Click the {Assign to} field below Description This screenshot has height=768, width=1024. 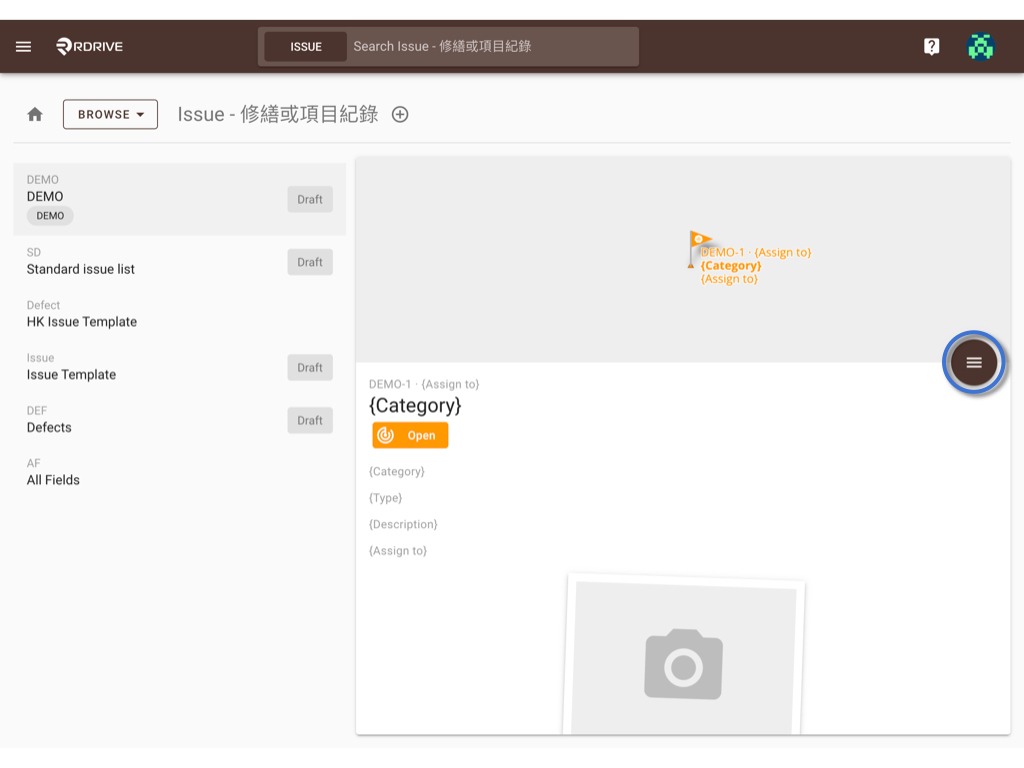click(398, 551)
